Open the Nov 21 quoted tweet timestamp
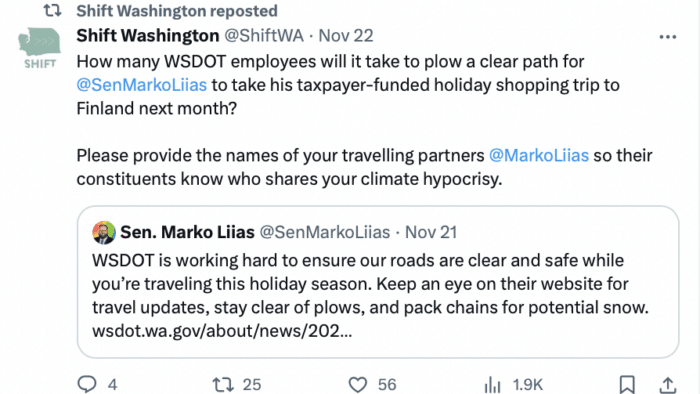 tap(431, 232)
